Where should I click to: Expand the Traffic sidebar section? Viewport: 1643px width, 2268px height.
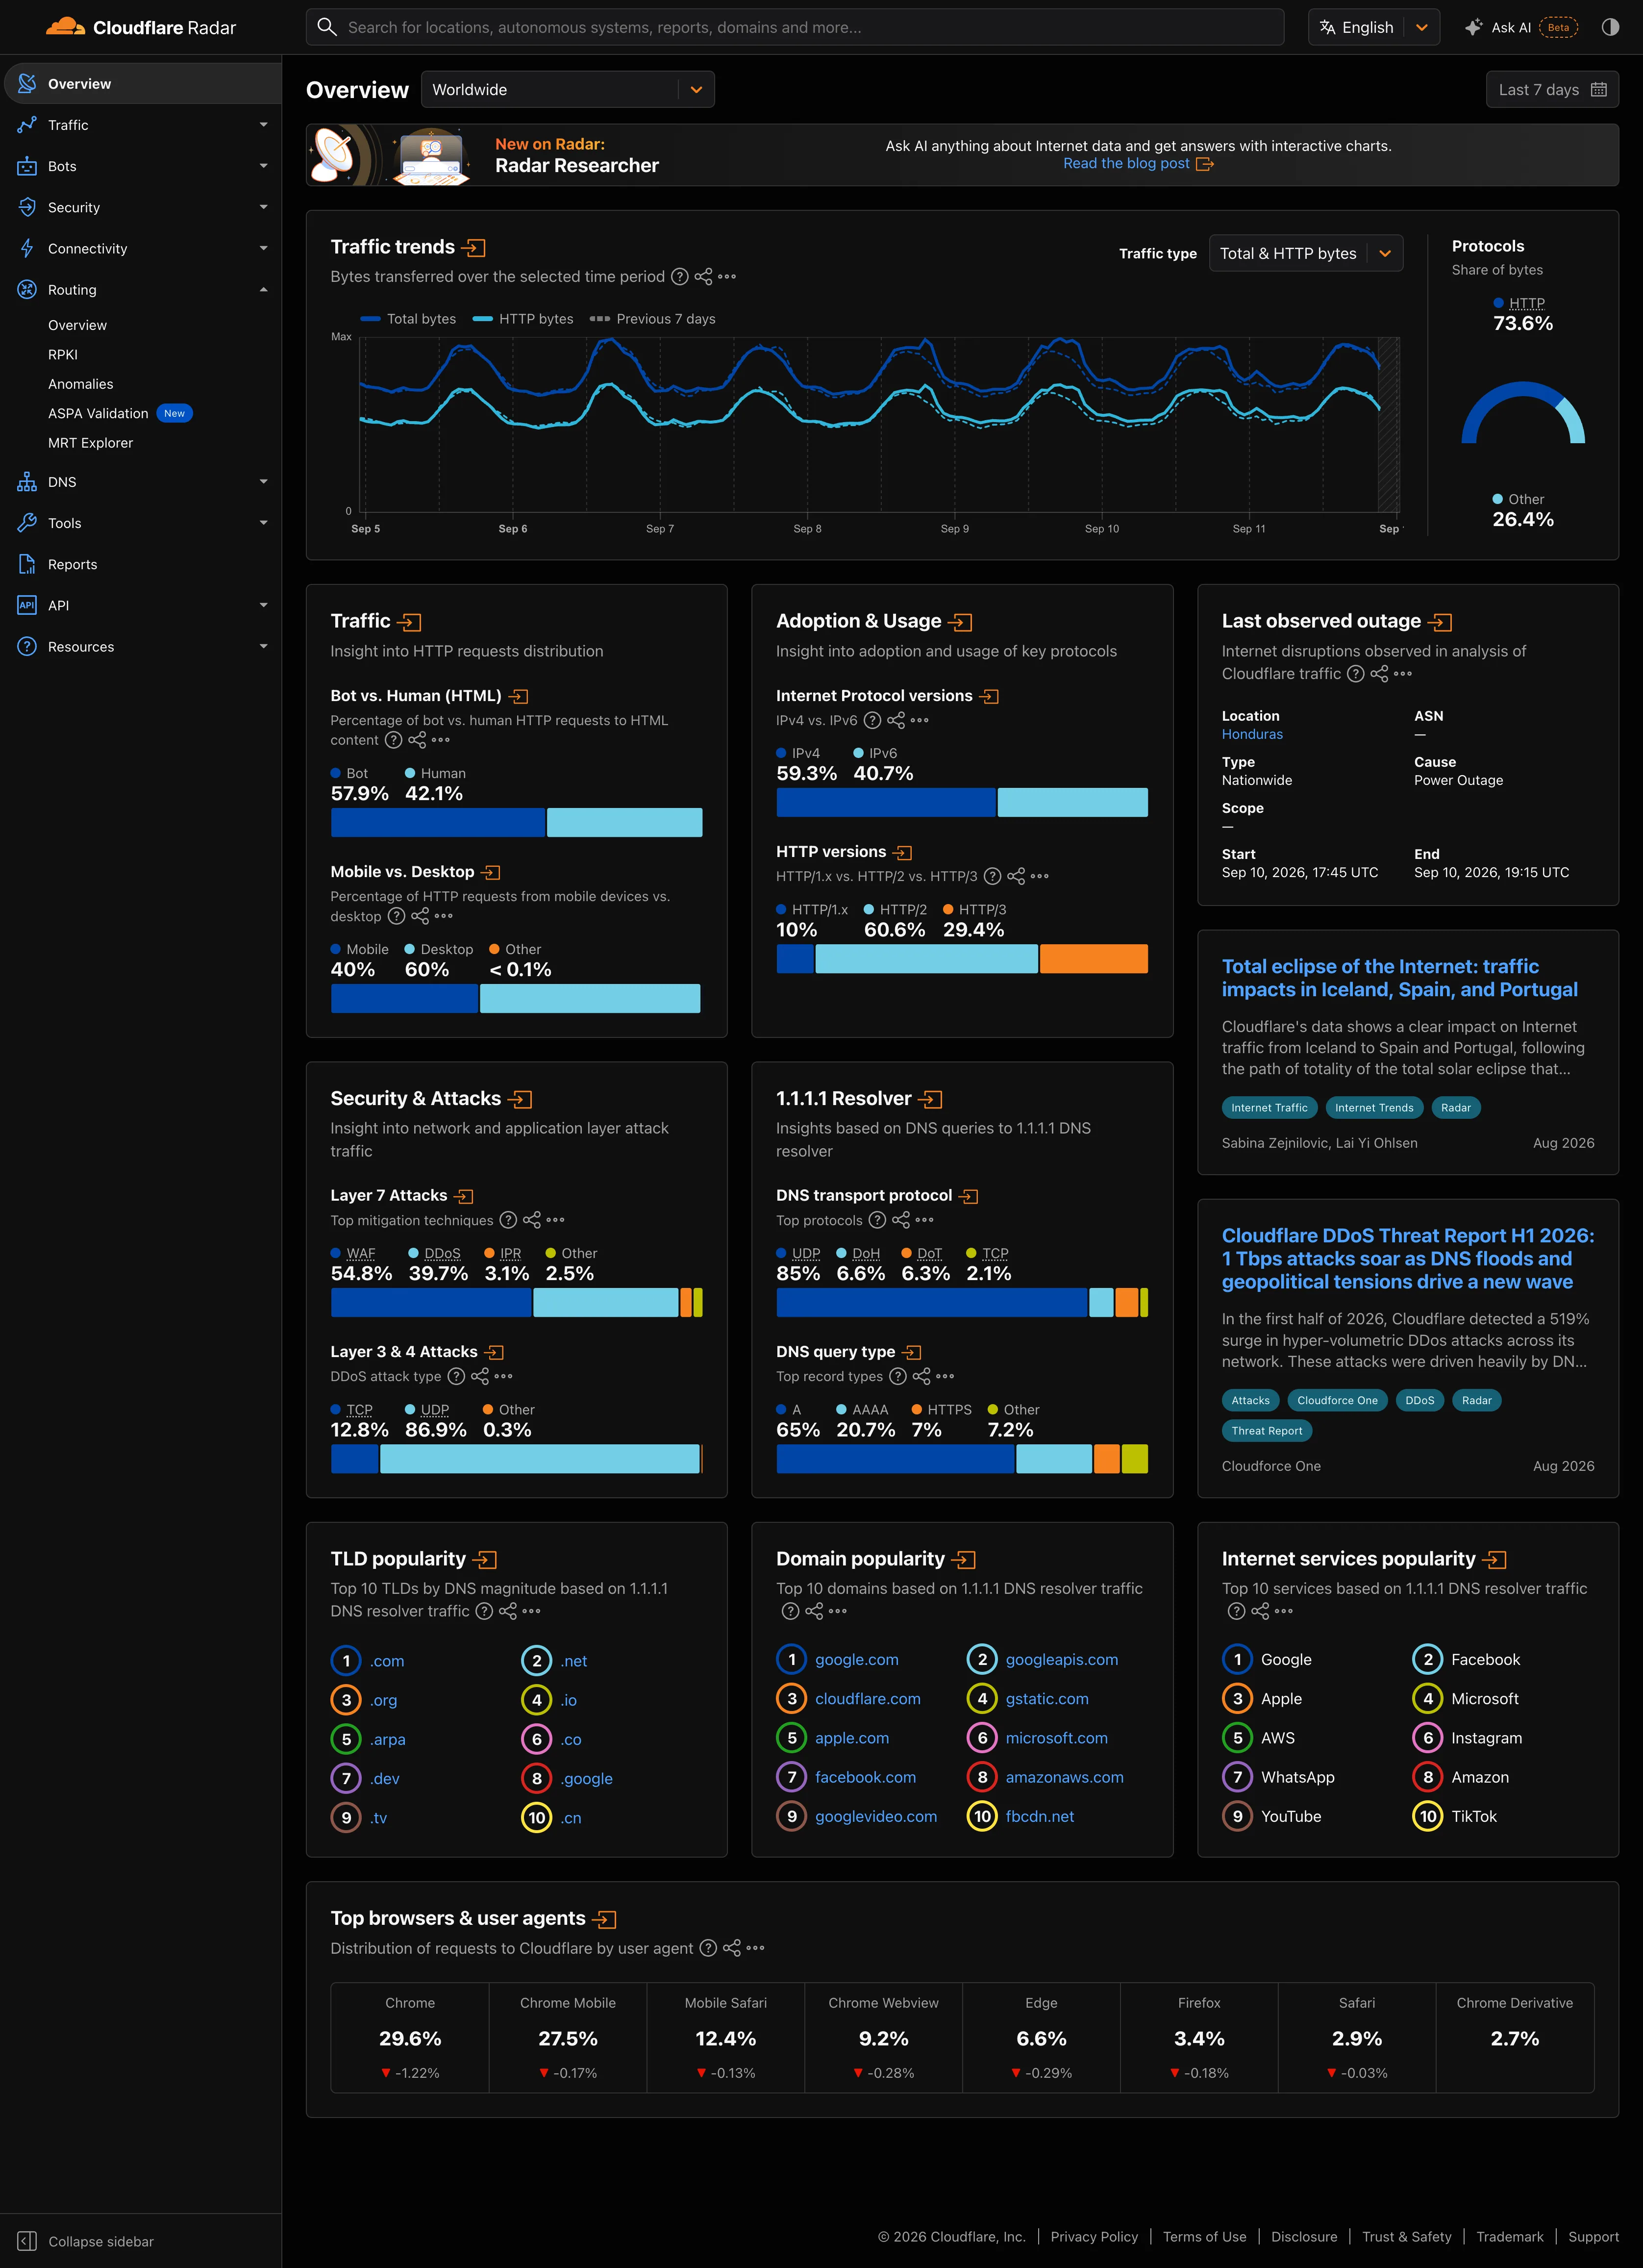pyautogui.click(x=141, y=125)
